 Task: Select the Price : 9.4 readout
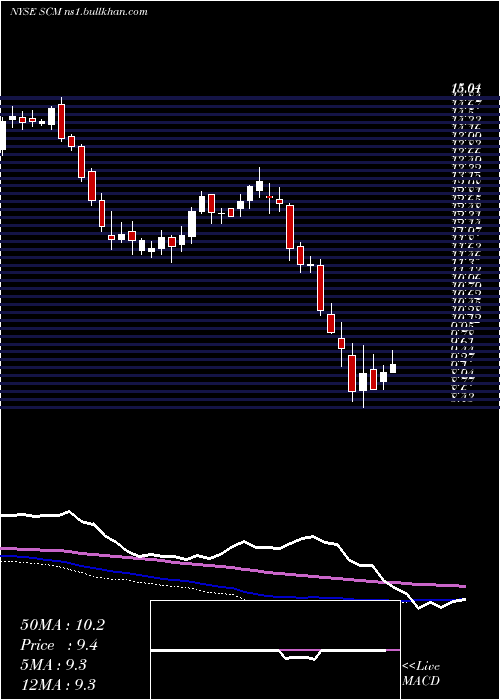tap(59, 645)
